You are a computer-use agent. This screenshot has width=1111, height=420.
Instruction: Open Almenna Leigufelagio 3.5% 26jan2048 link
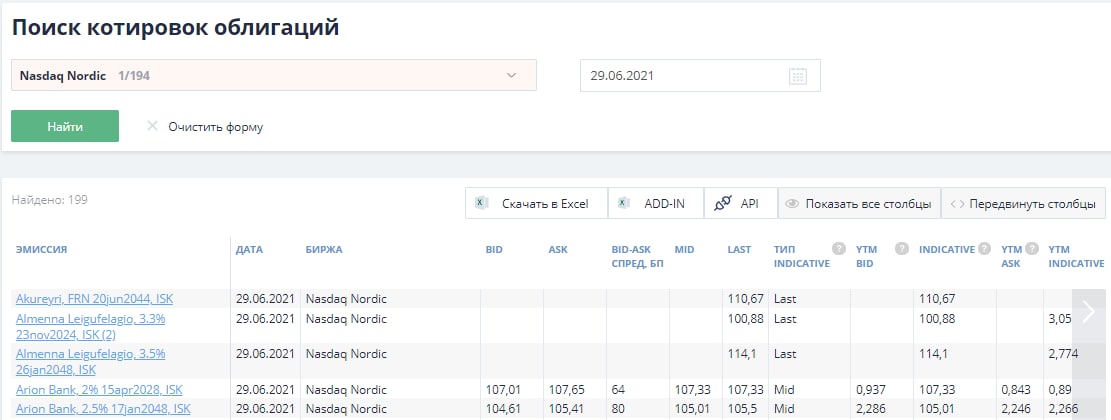click(x=91, y=361)
